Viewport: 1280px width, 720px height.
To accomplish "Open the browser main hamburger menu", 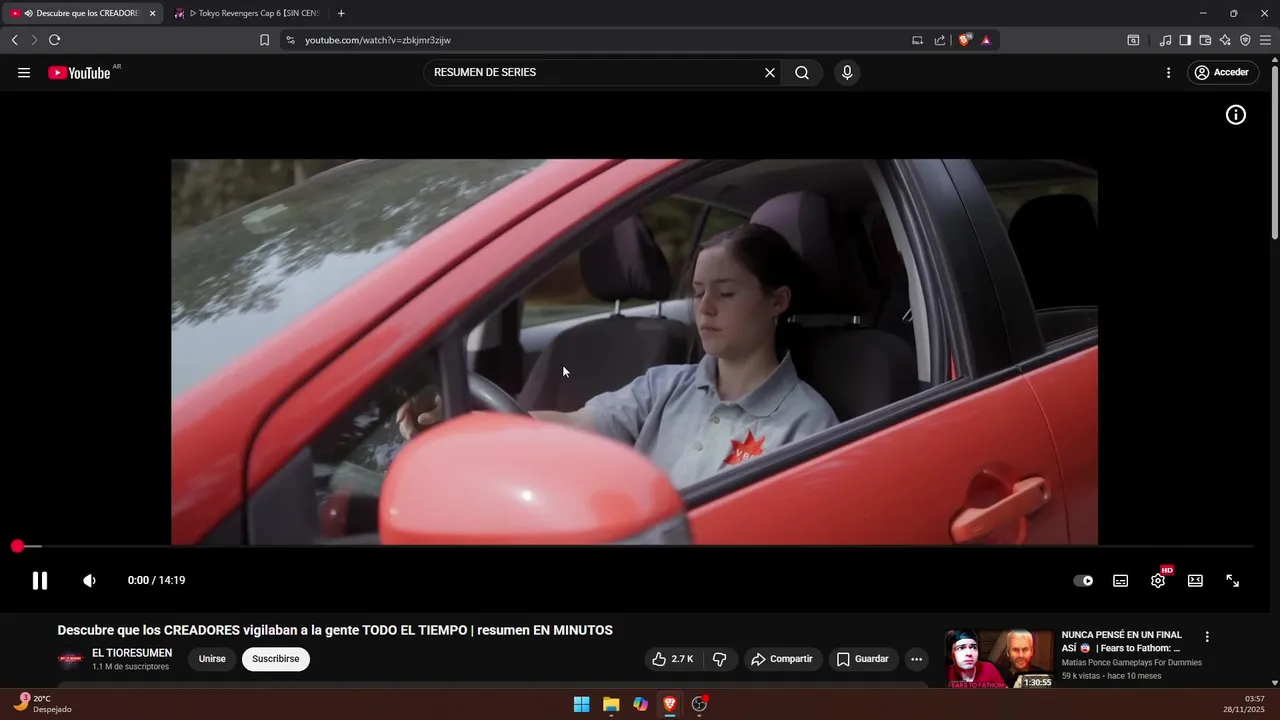I will click(1265, 40).
